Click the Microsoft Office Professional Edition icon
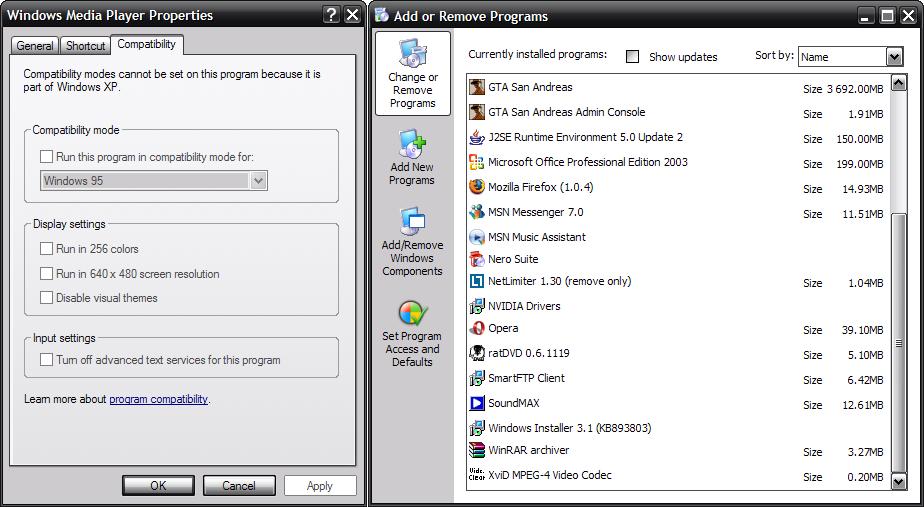The image size is (924, 507). (x=477, y=162)
